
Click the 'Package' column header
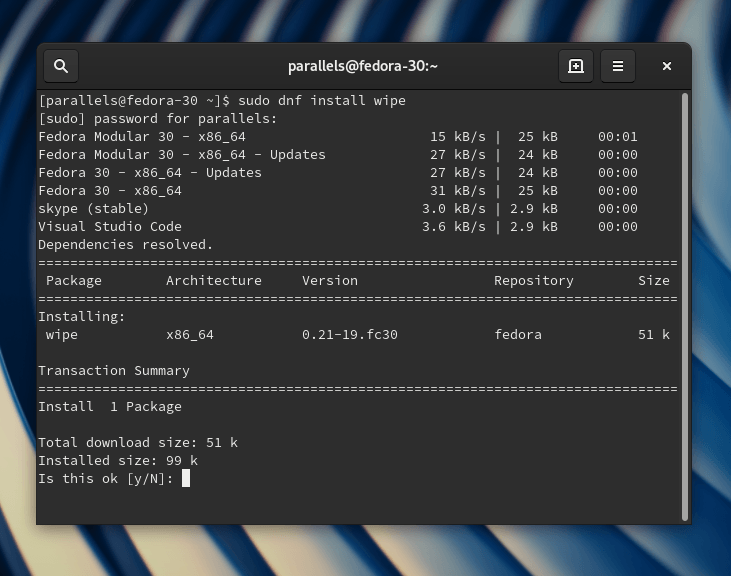coord(74,281)
